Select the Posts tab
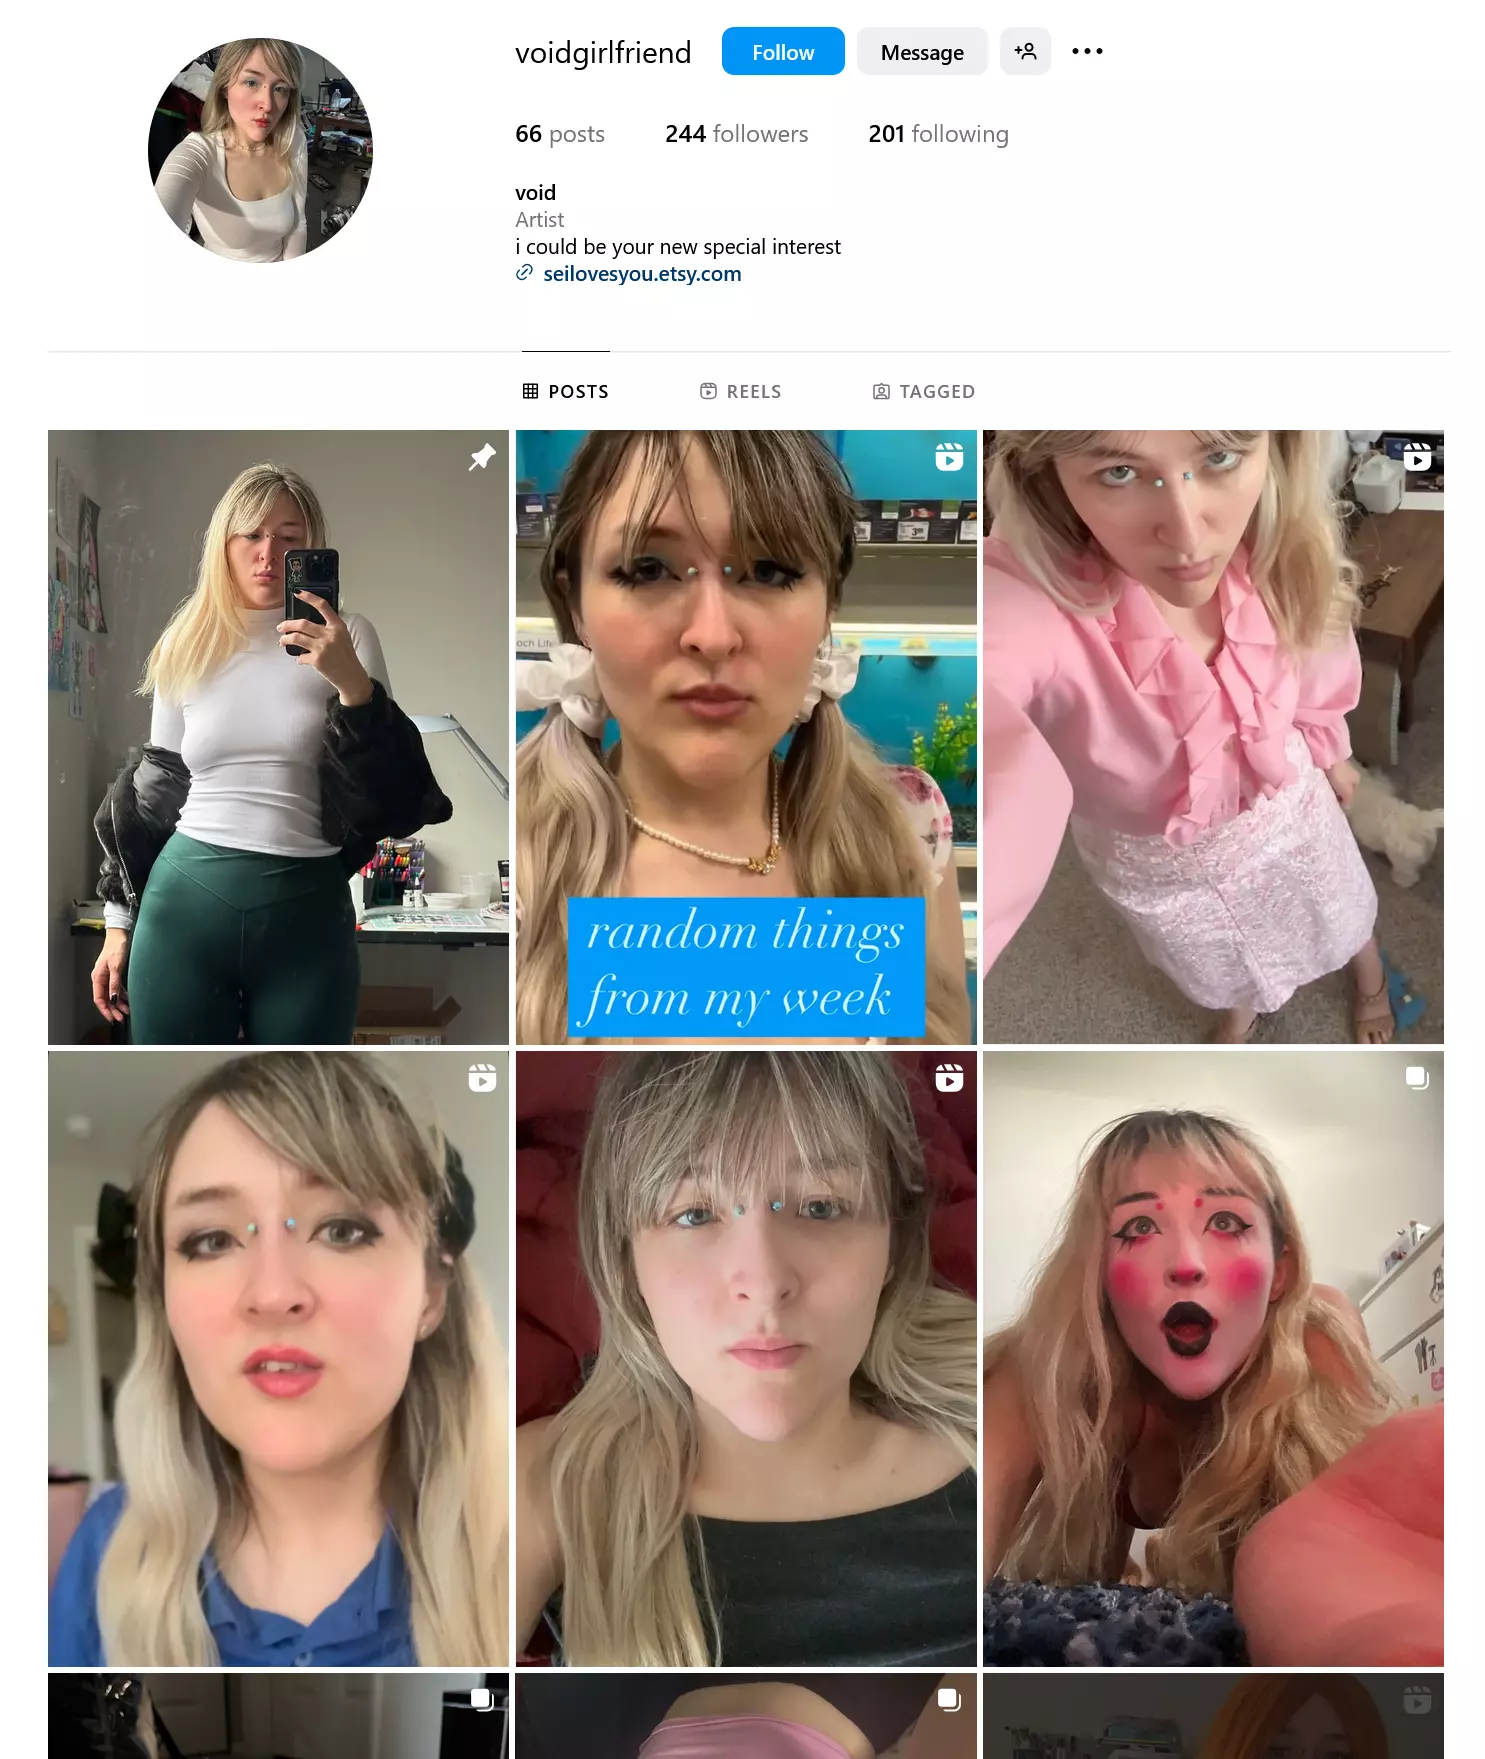The image size is (1485, 1759). (x=566, y=391)
